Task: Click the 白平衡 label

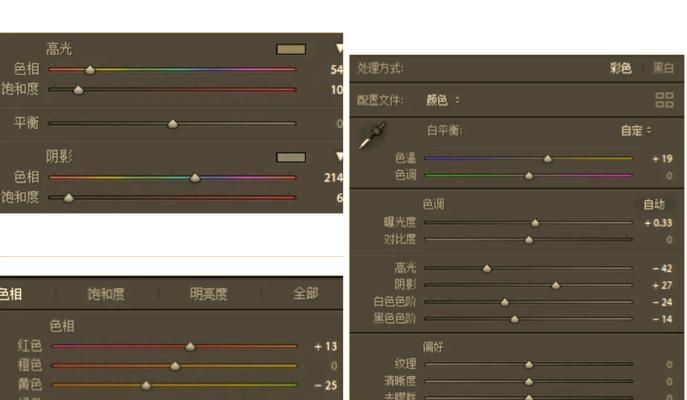Action: [445, 131]
